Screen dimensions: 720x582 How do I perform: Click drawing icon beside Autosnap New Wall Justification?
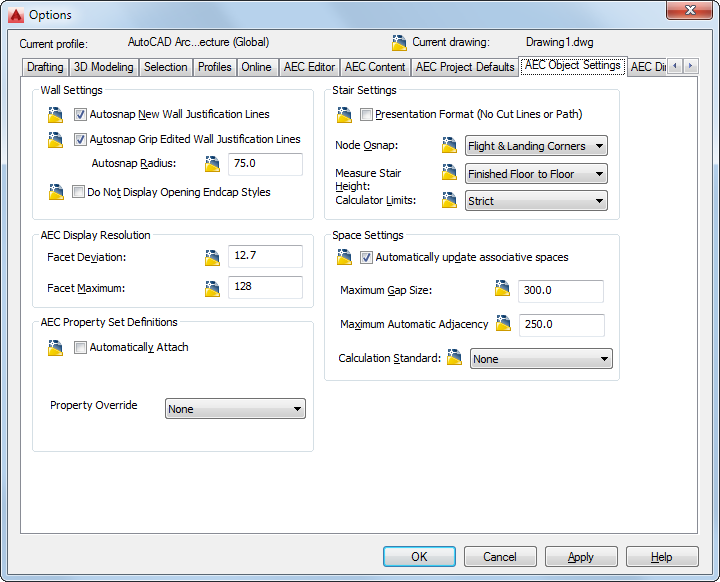(56, 115)
